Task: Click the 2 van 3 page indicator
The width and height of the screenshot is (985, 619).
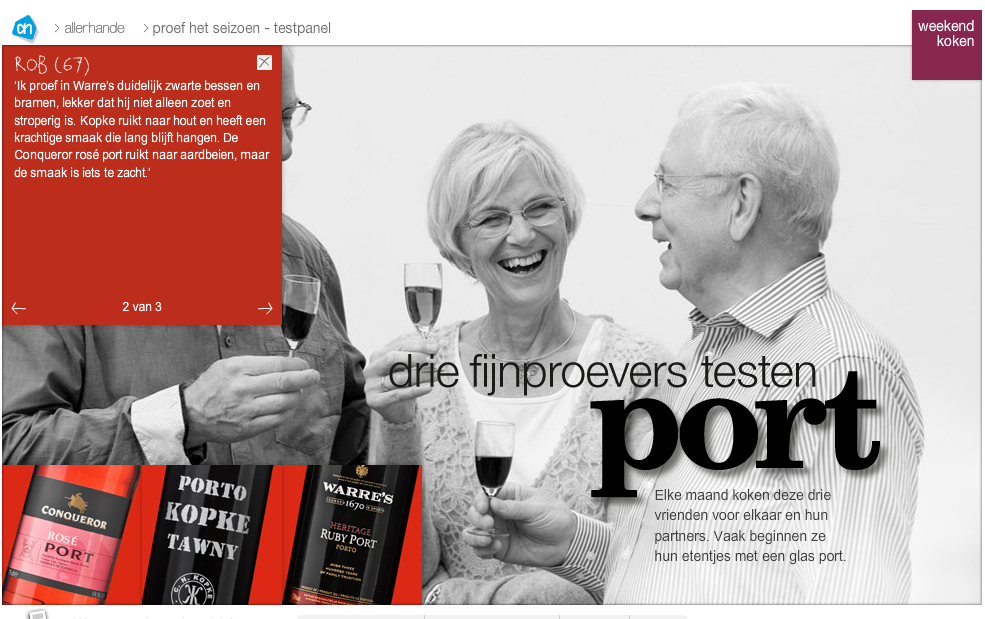Action: [142, 307]
